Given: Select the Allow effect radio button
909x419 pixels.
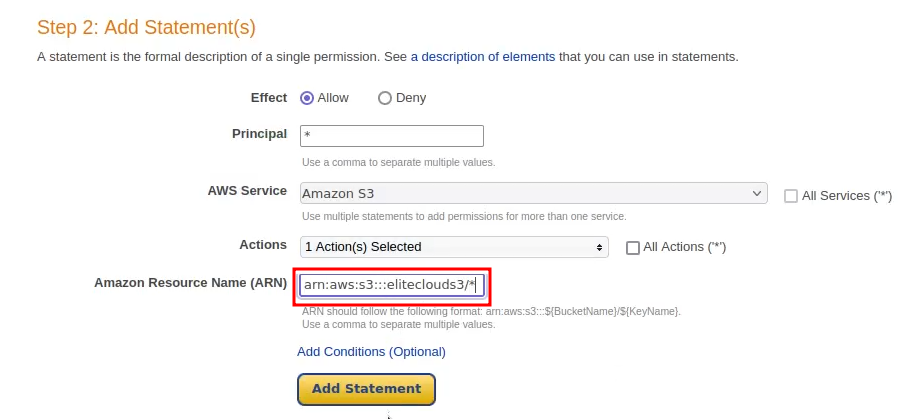Looking at the screenshot, I should [x=307, y=98].
